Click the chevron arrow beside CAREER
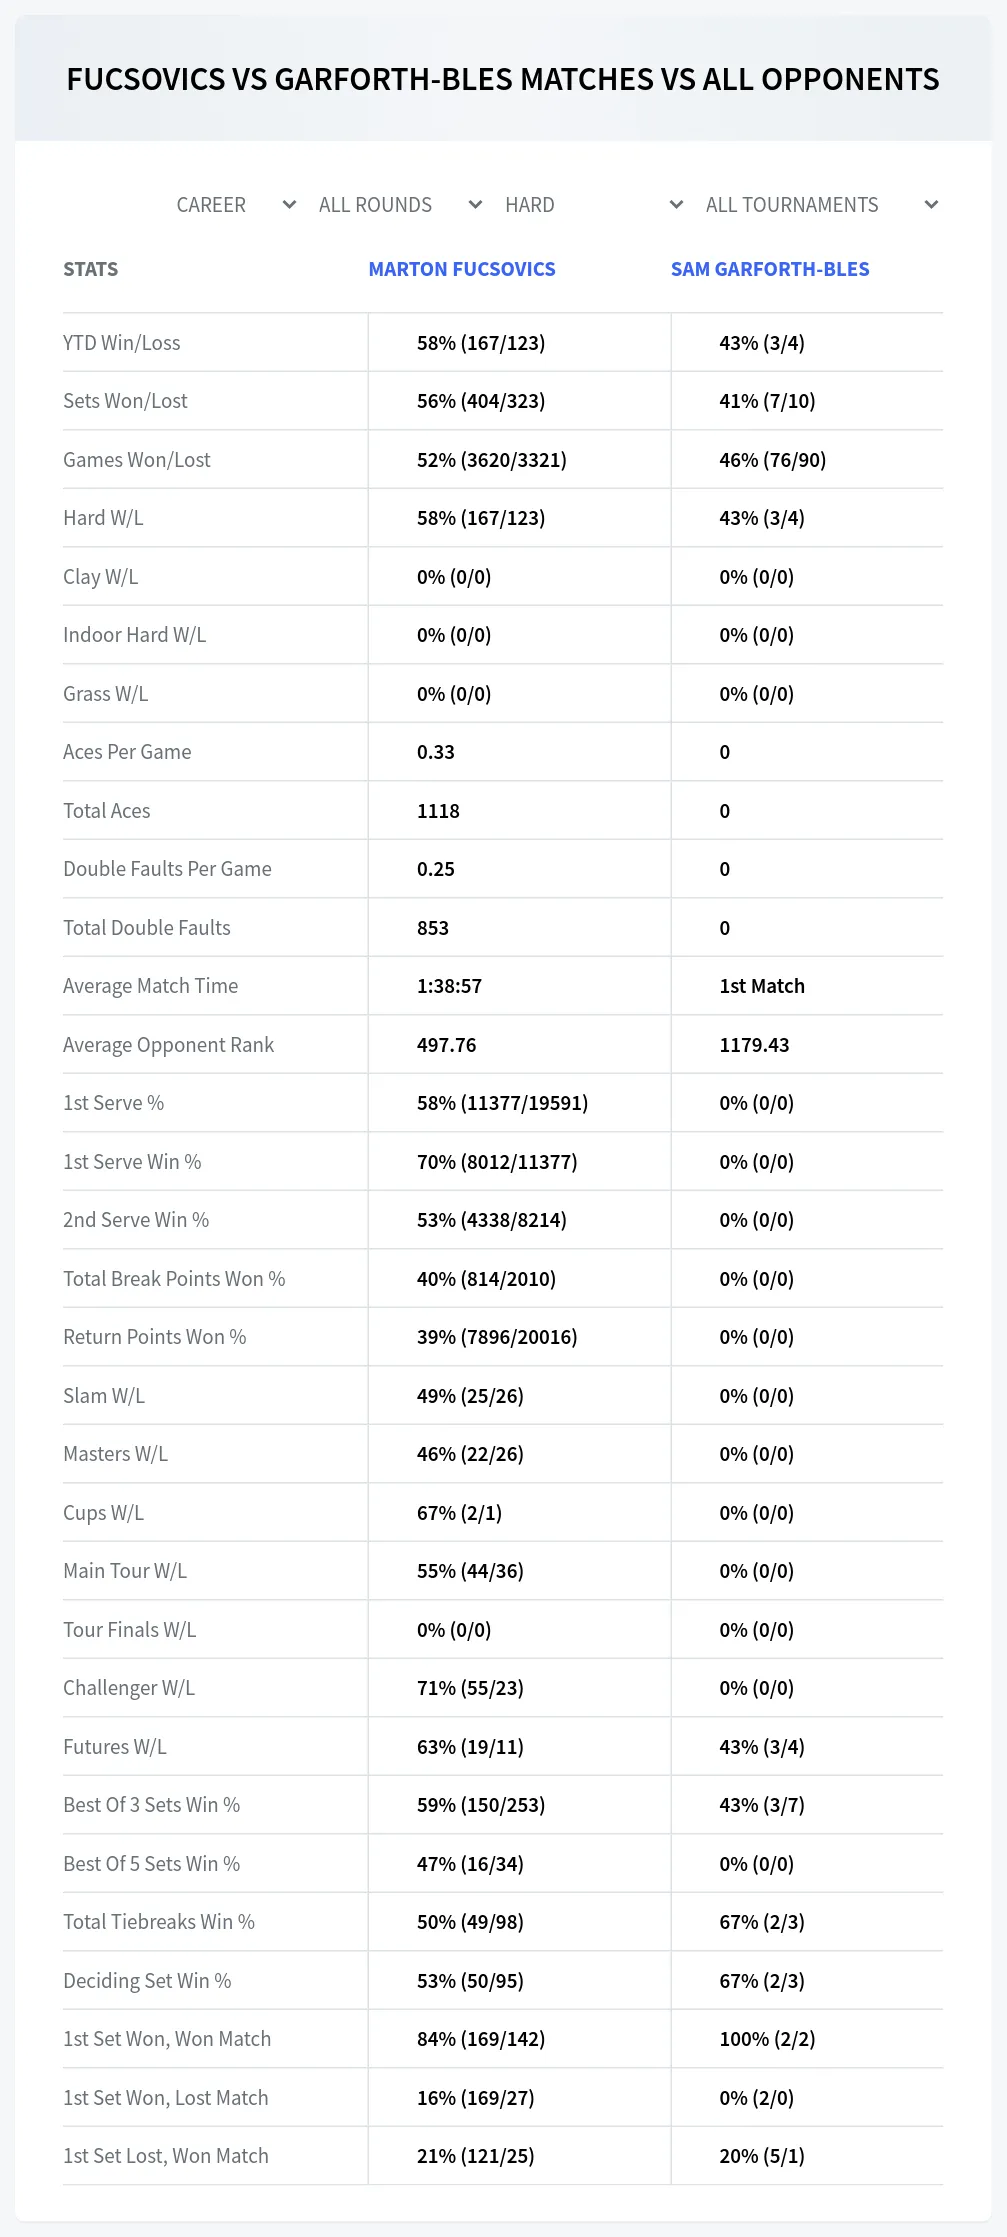The image size is (1007, 2237). pos(289,205)
